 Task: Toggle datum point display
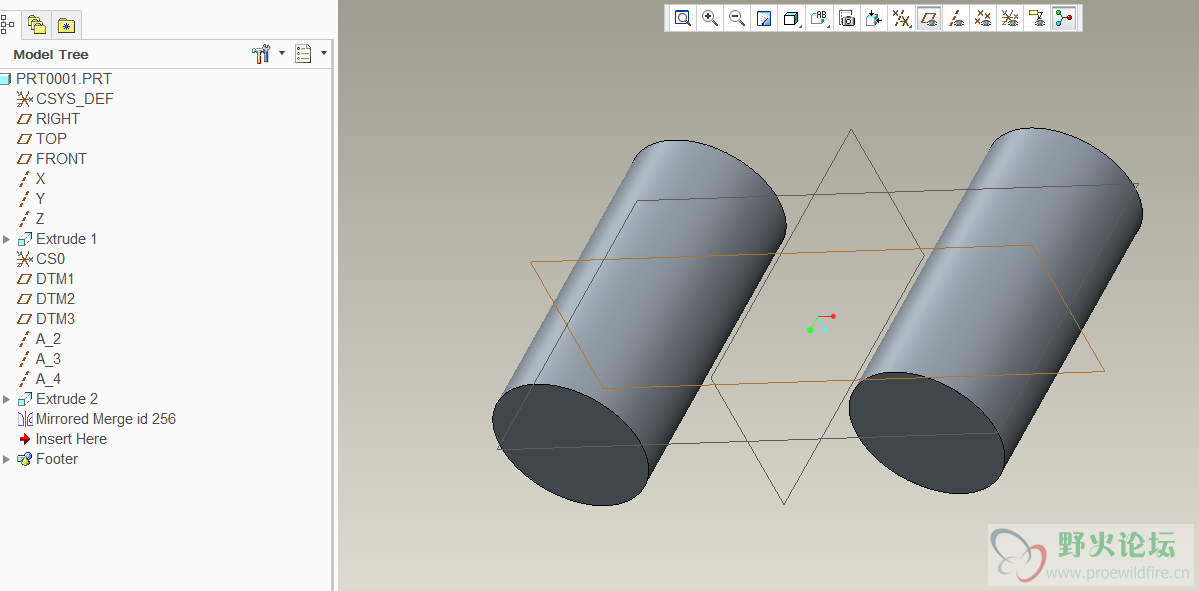tap(983, 18)
